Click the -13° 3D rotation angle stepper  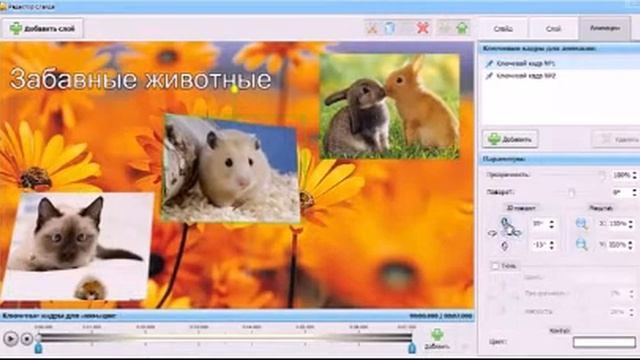coord(552,245)
